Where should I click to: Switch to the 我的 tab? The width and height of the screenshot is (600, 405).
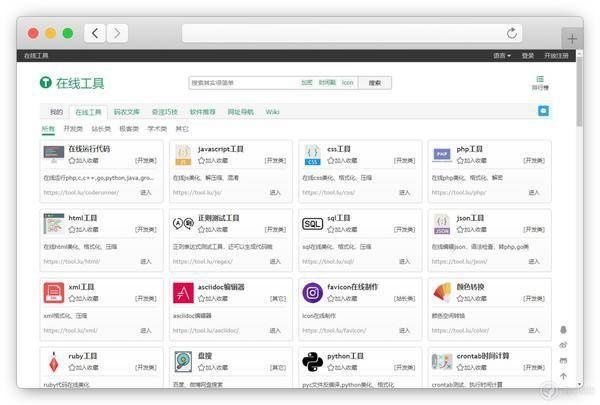click(56, 112)
